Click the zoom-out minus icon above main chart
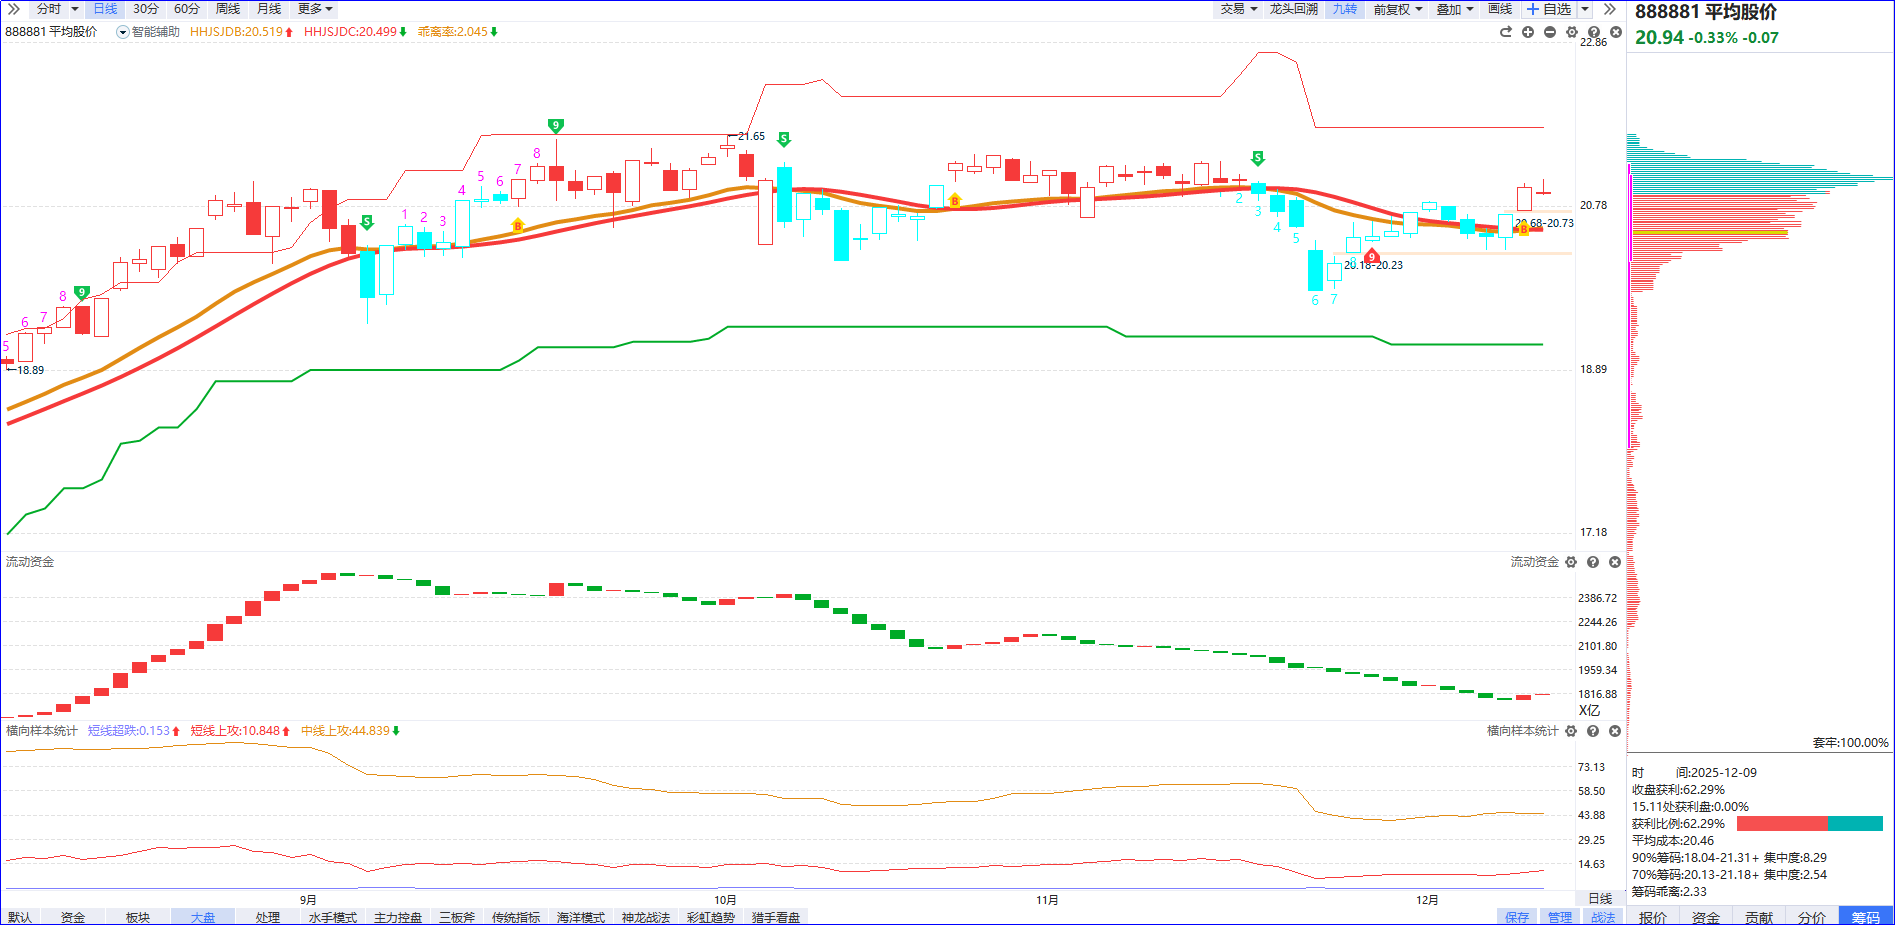 point(1550,32)
